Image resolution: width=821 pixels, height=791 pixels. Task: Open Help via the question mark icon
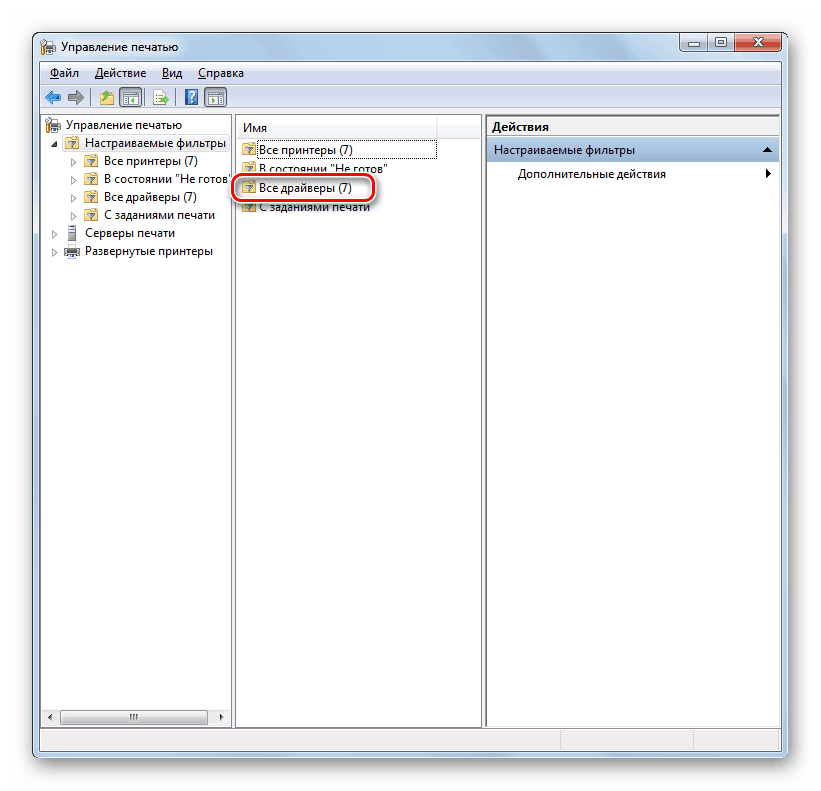(x=192, y=97)
